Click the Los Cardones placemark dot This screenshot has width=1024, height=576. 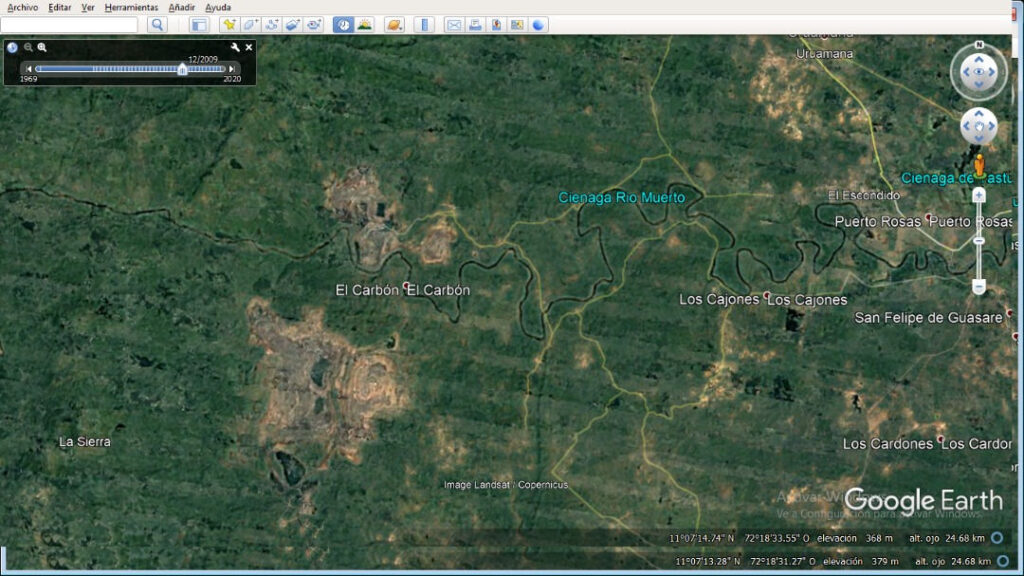(x=940, y=439)
